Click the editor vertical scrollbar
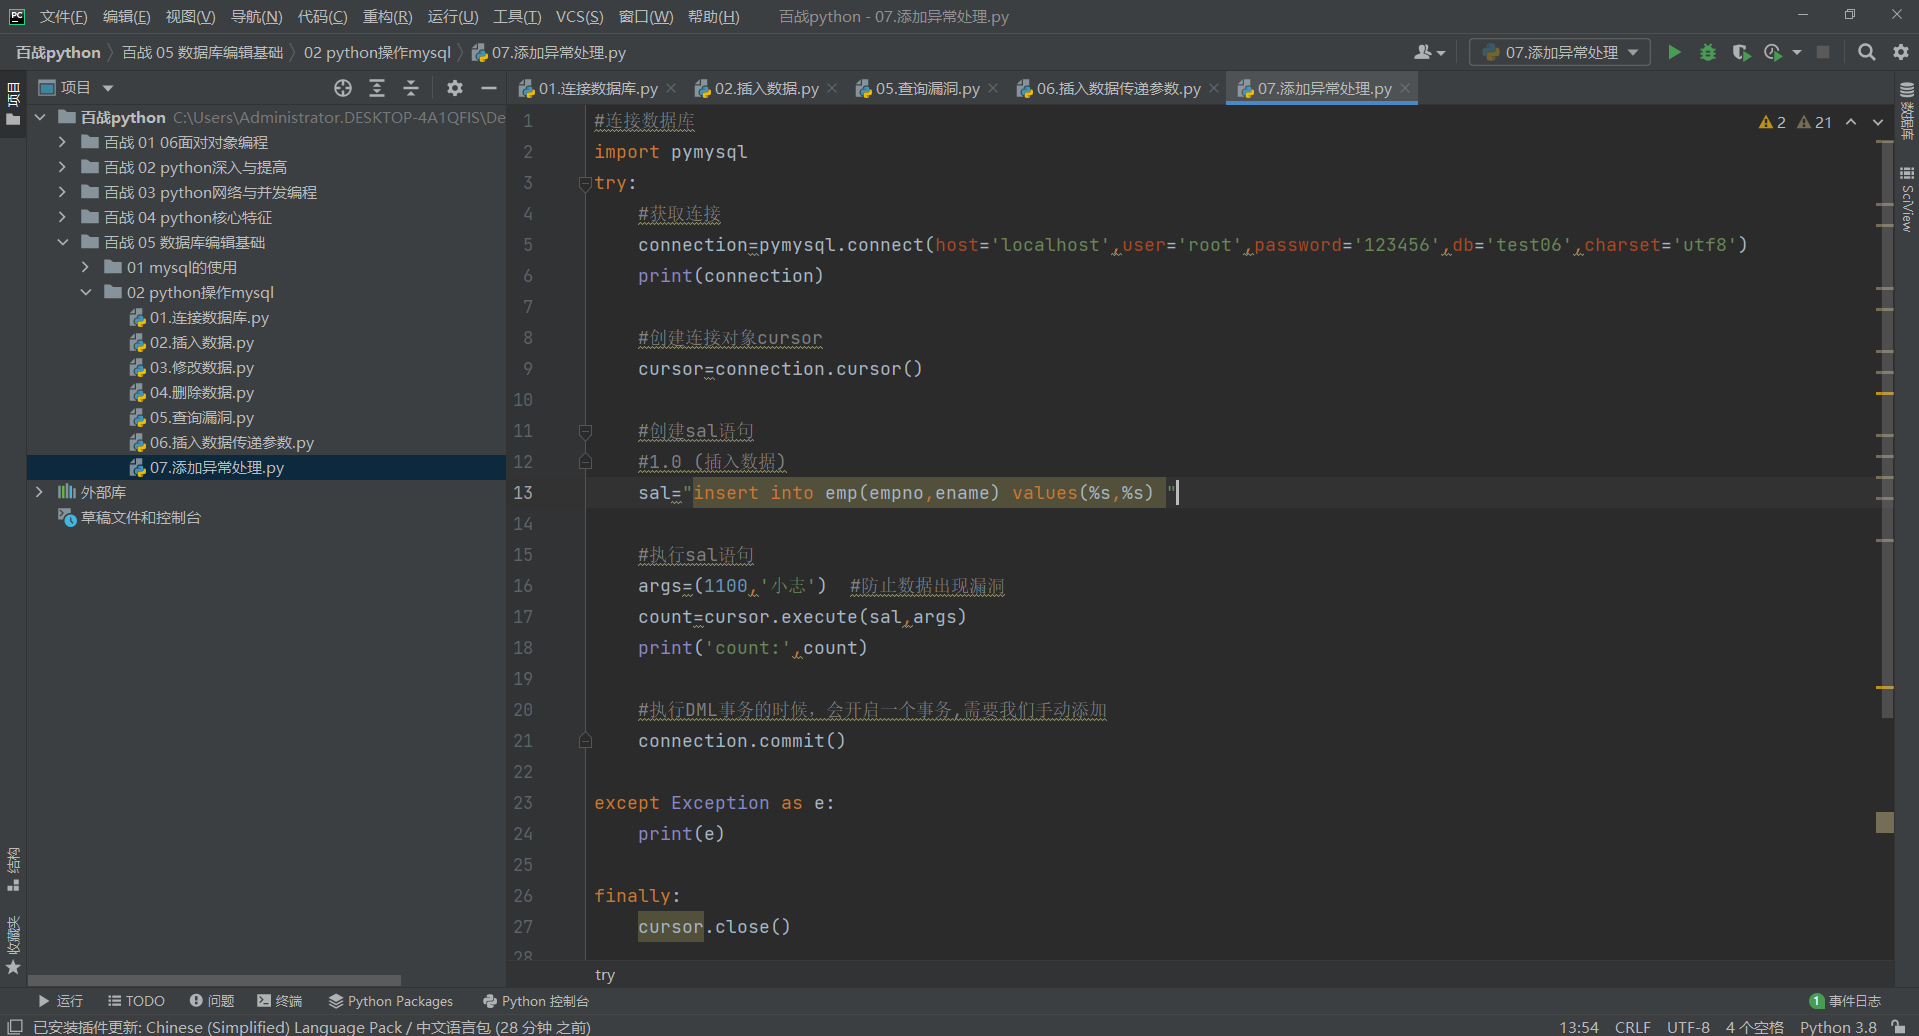Viewport: 1919px width, 1036px height. (x=1886, y=430)
